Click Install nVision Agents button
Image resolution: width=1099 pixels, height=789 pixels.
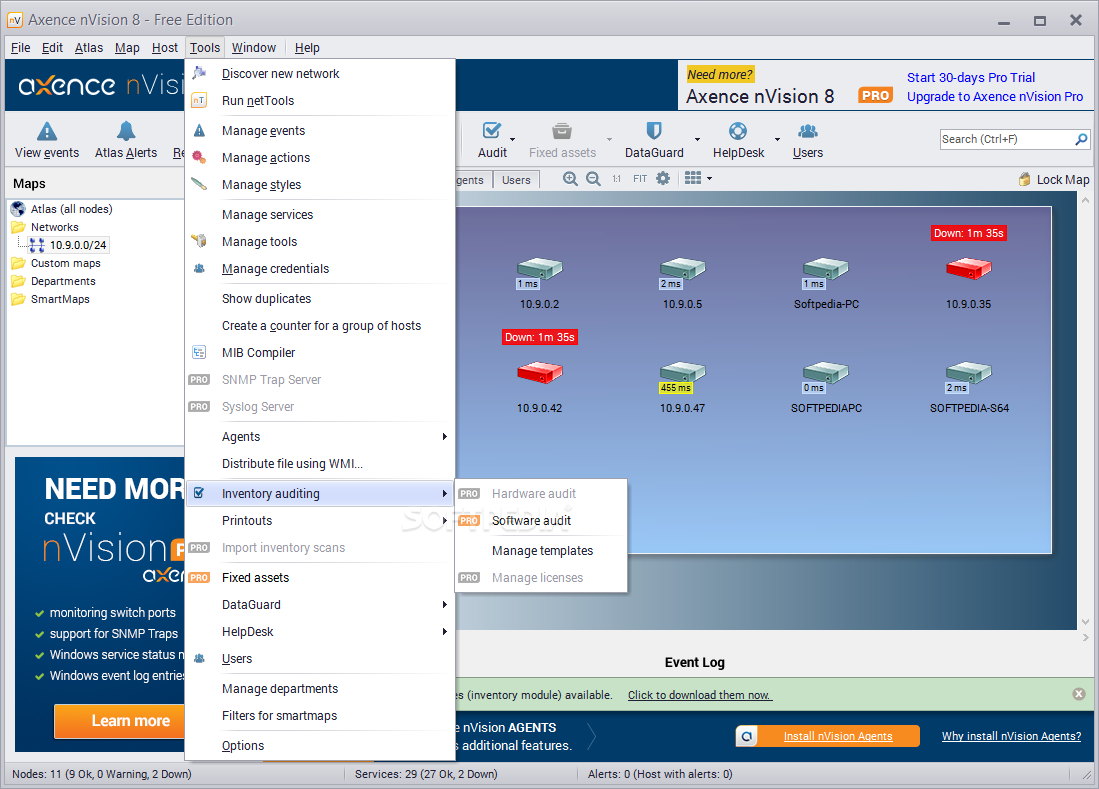(828, 736)
